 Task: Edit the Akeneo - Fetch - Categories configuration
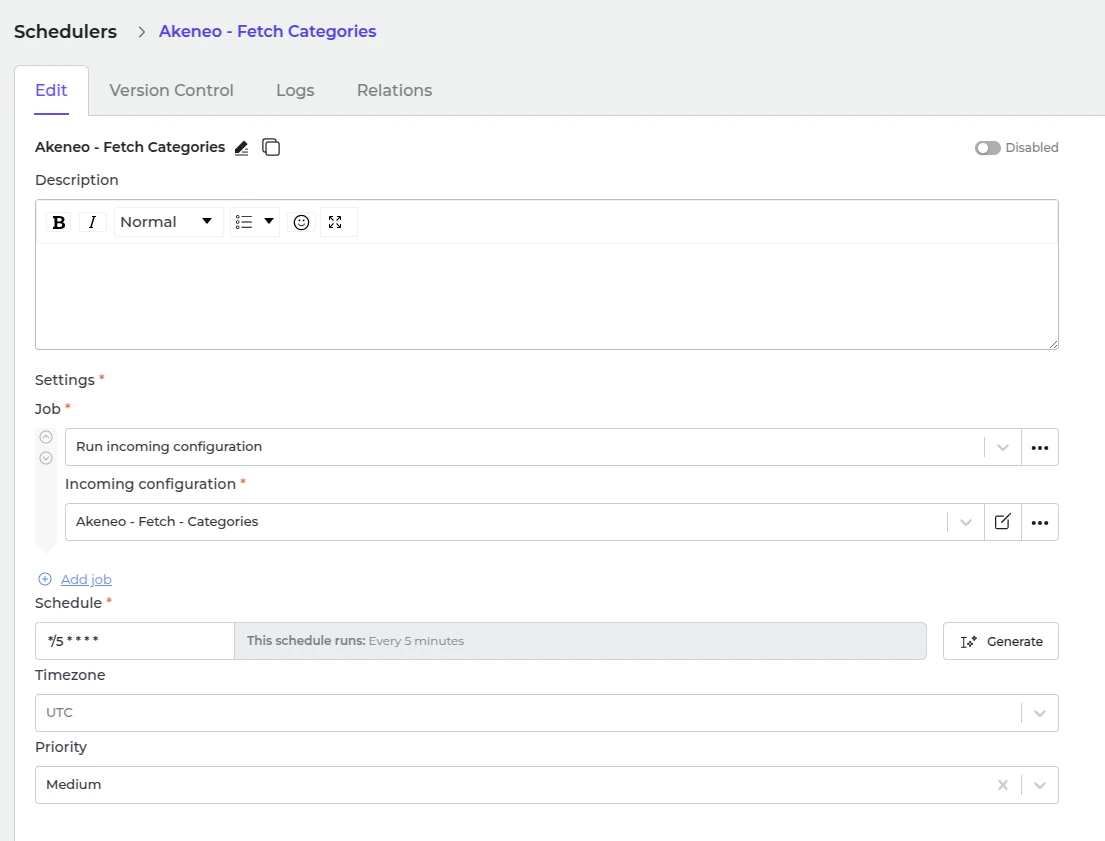point(1002,522)
